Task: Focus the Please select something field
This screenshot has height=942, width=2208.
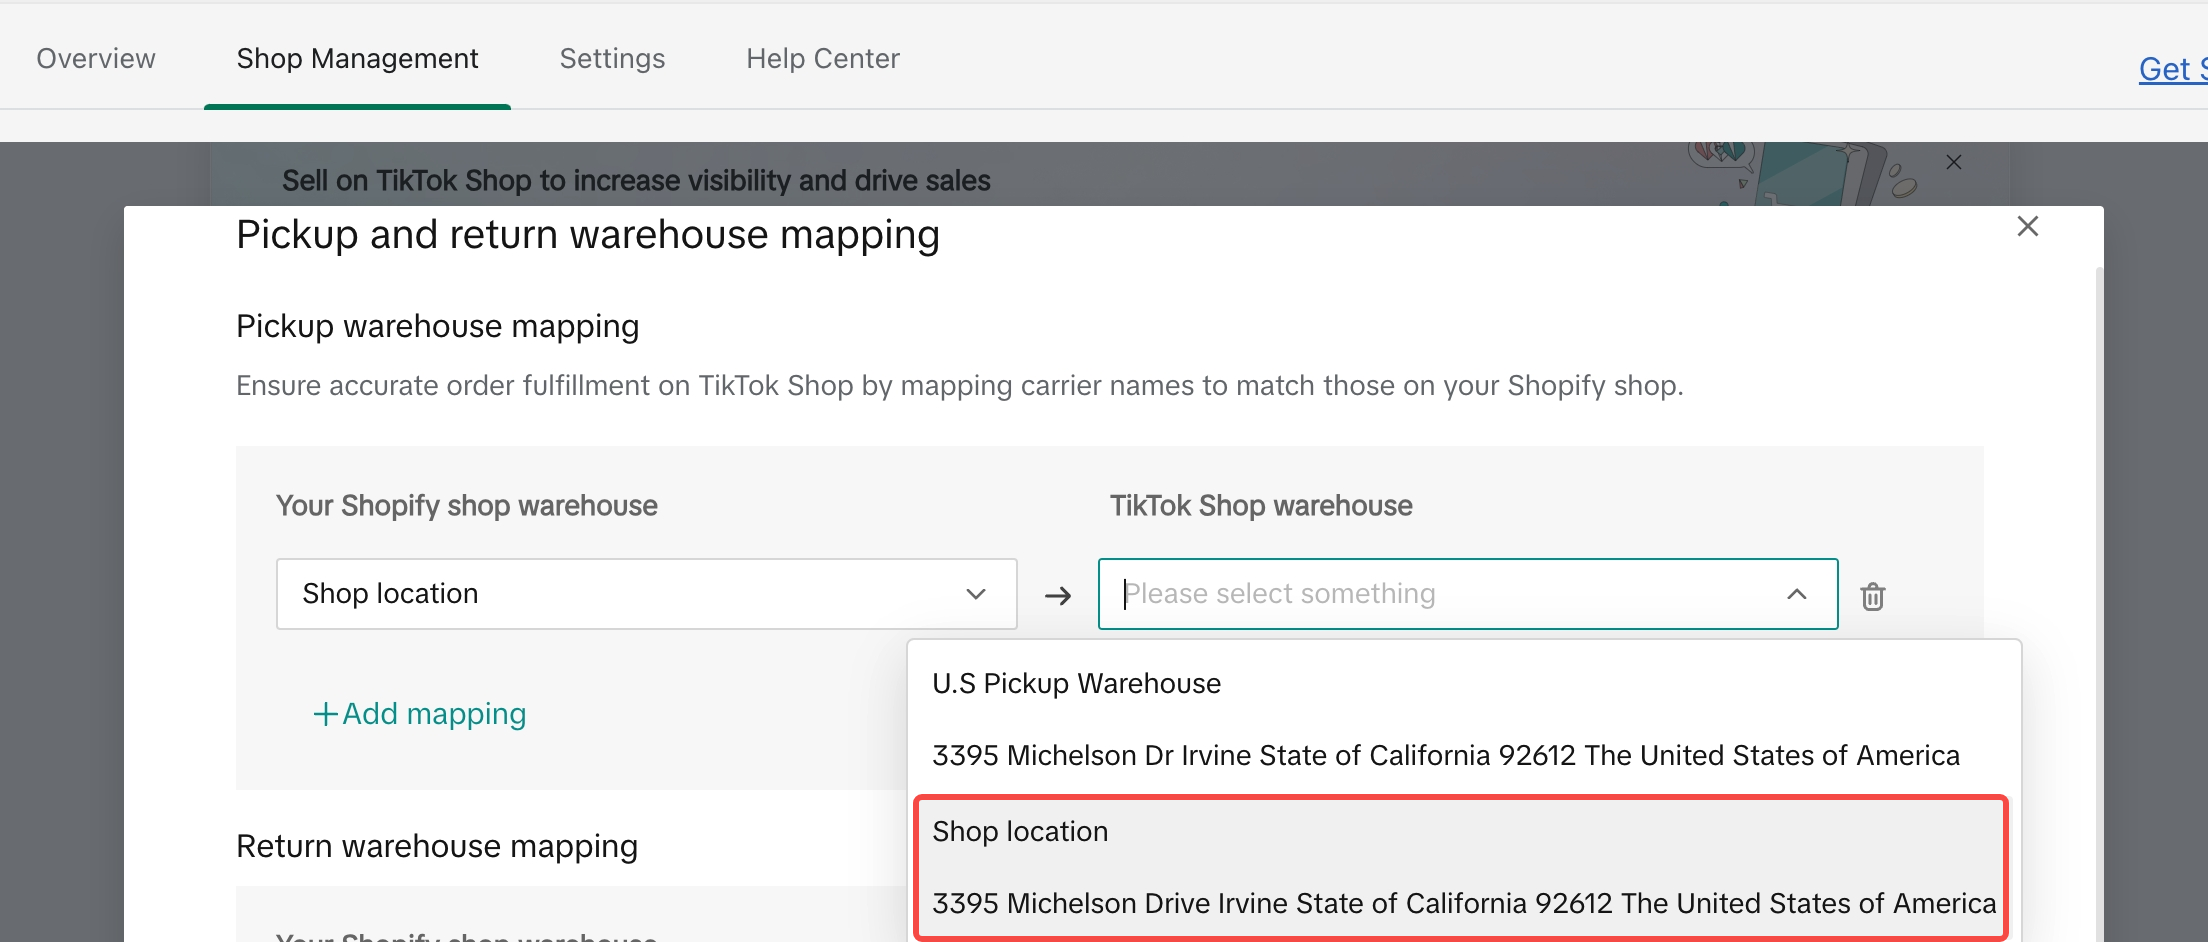Action: coord(1440,594)
